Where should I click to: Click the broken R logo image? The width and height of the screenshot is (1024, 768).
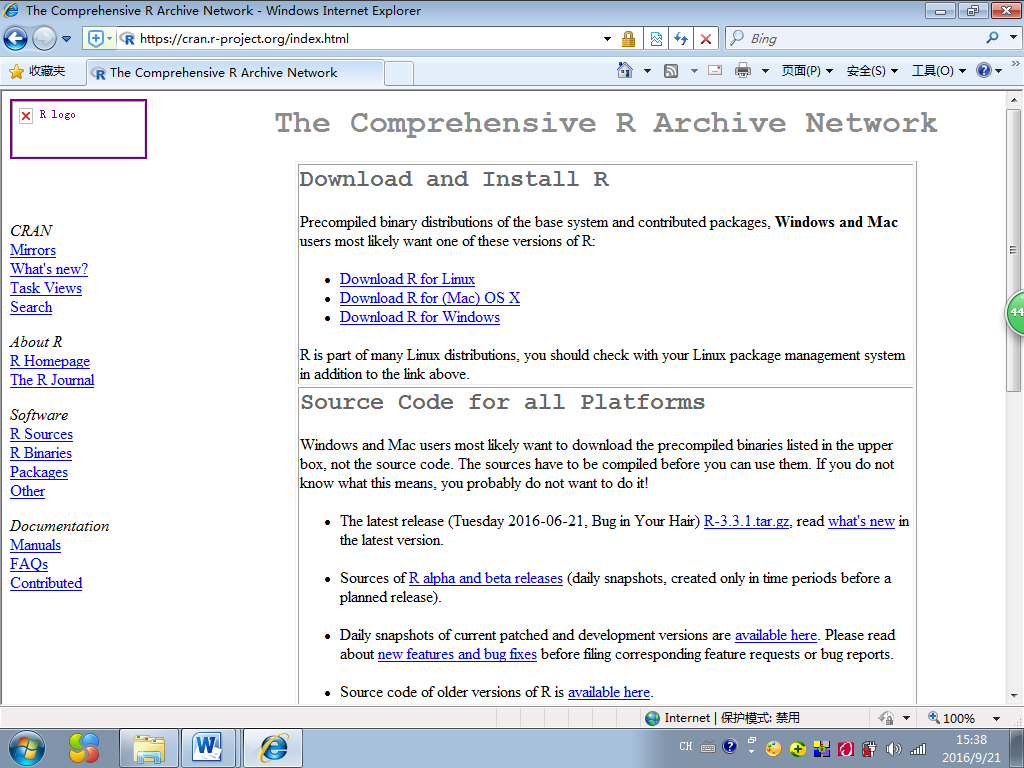coord(78,129)
